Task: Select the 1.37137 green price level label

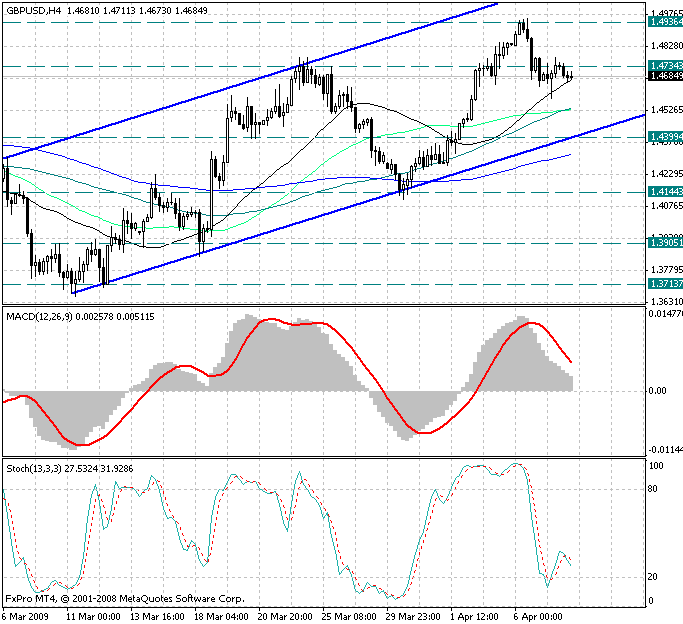Action: click(665, 284)
